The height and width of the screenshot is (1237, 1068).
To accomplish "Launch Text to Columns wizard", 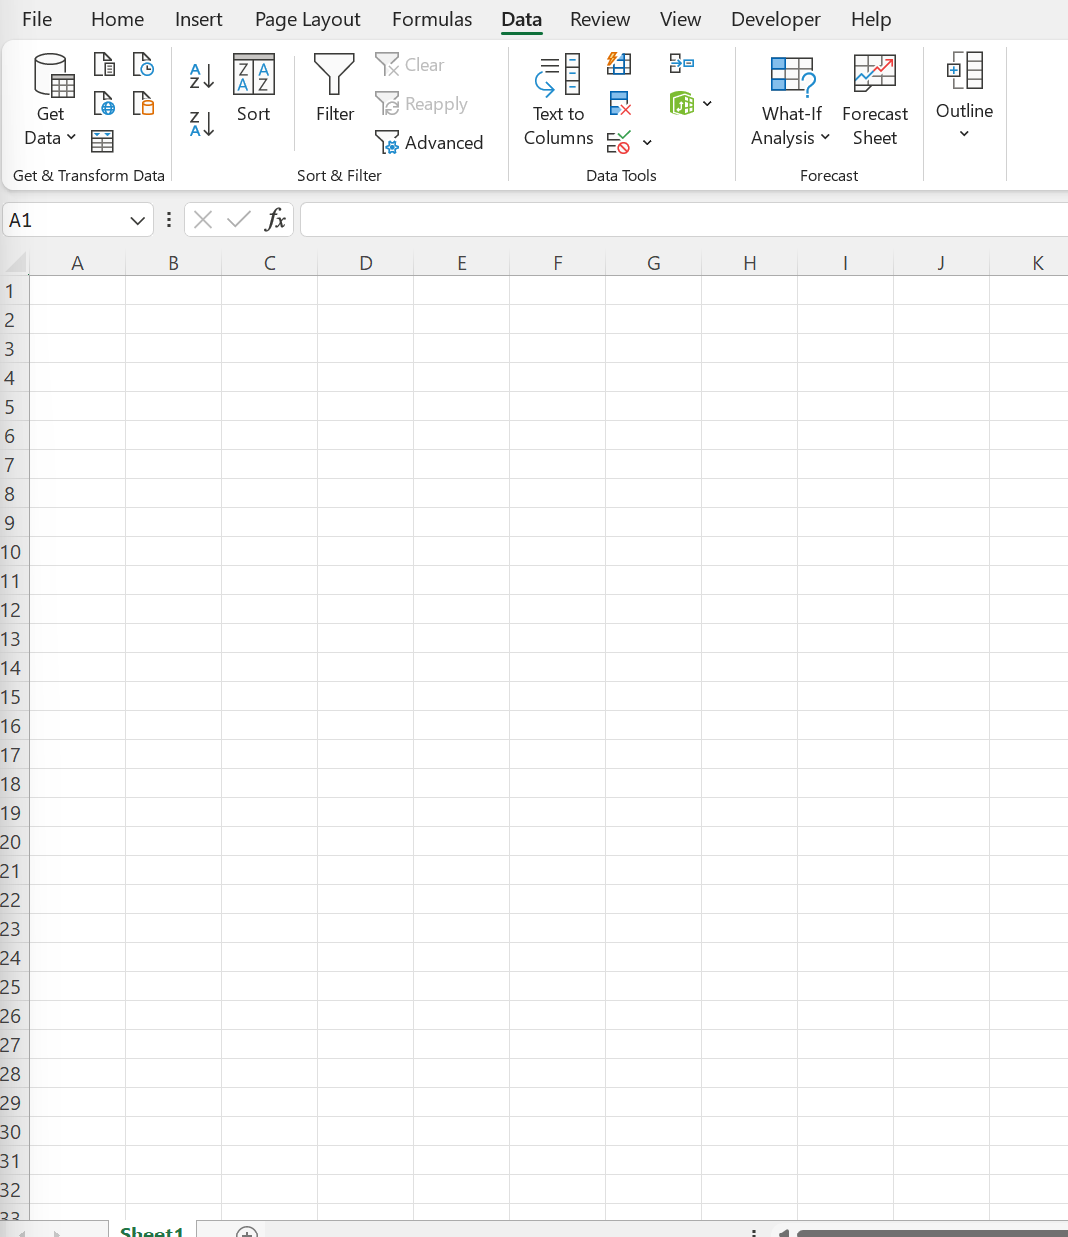I will (558, 101).
